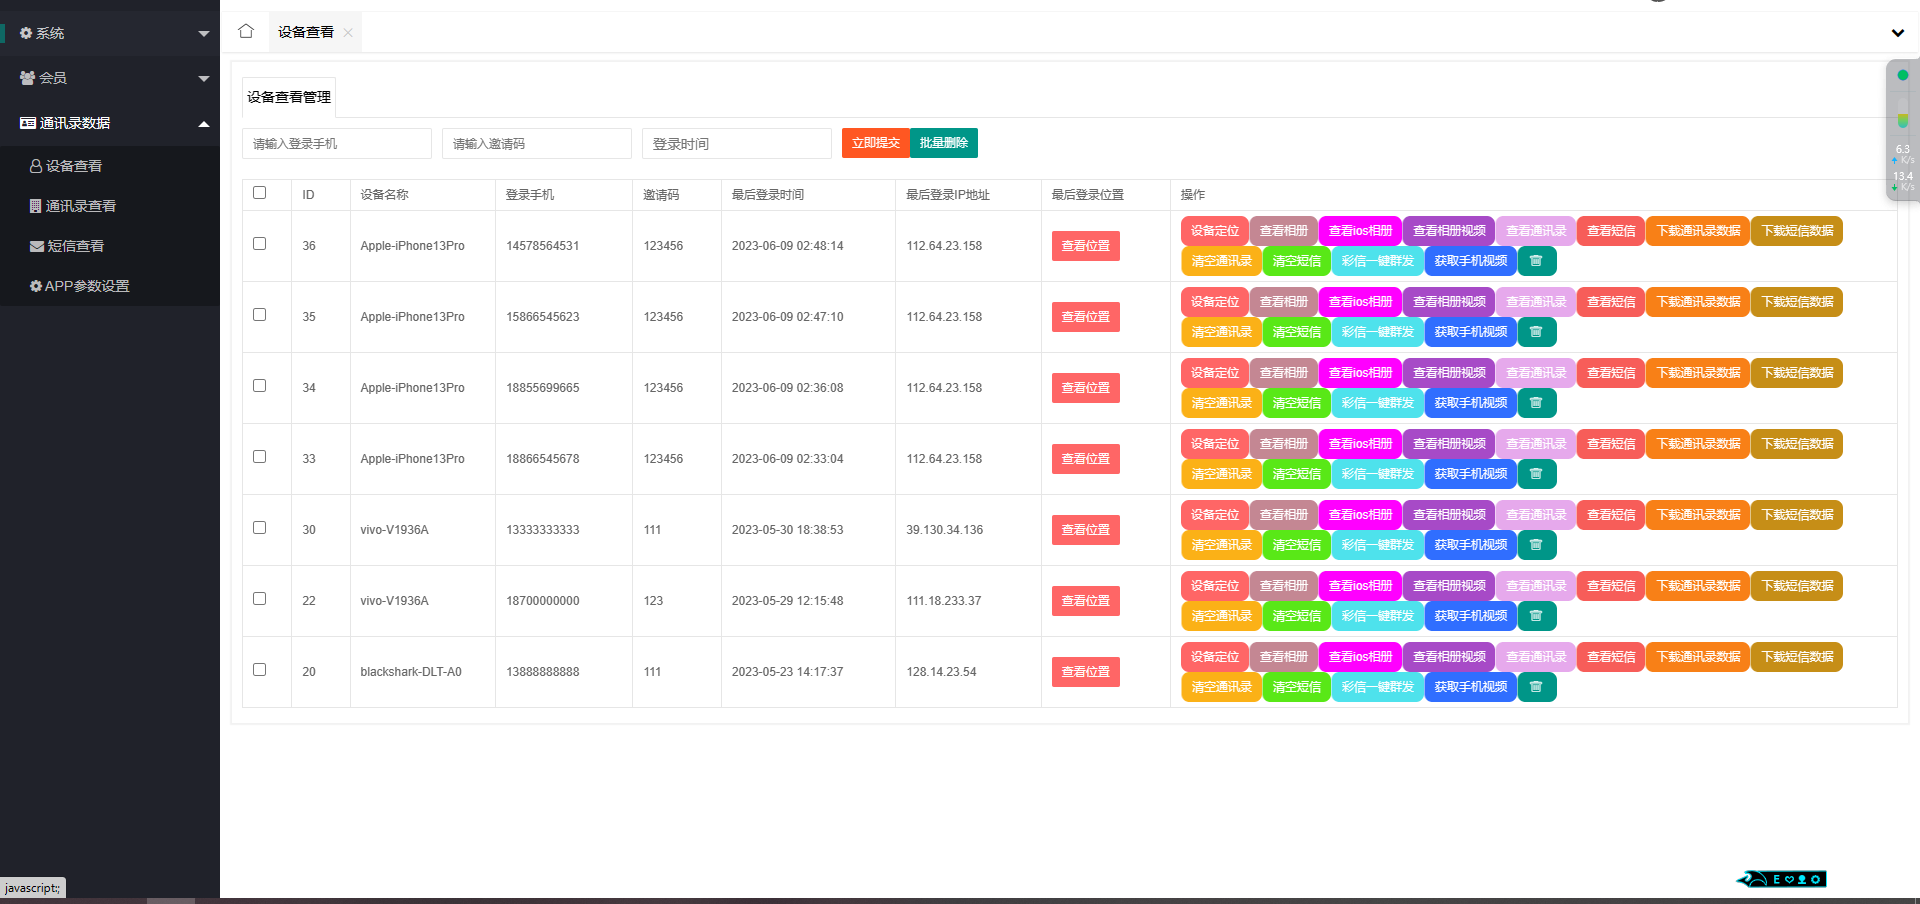Click login time 2023-05-29 12:15:48
Screen dimensions: 1920x904
(x=788, y=601)
